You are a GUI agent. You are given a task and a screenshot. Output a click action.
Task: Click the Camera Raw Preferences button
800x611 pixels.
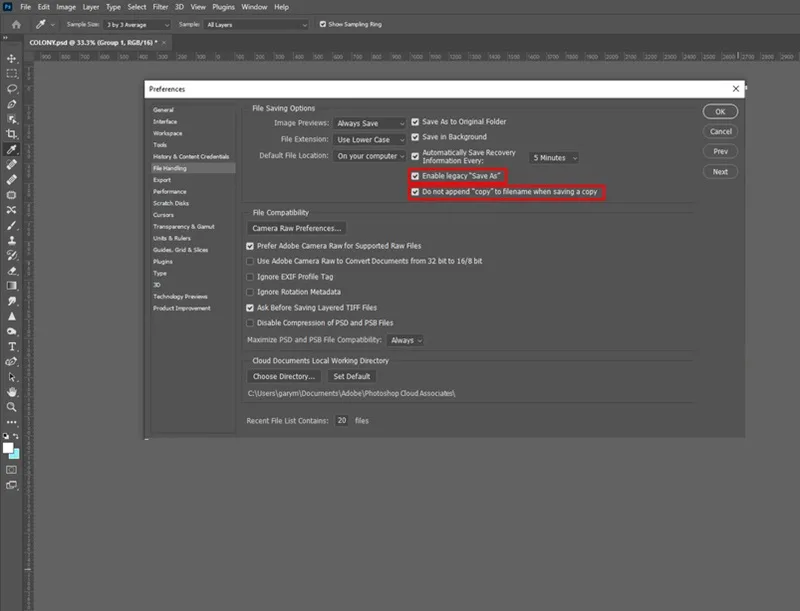point(296,228)
